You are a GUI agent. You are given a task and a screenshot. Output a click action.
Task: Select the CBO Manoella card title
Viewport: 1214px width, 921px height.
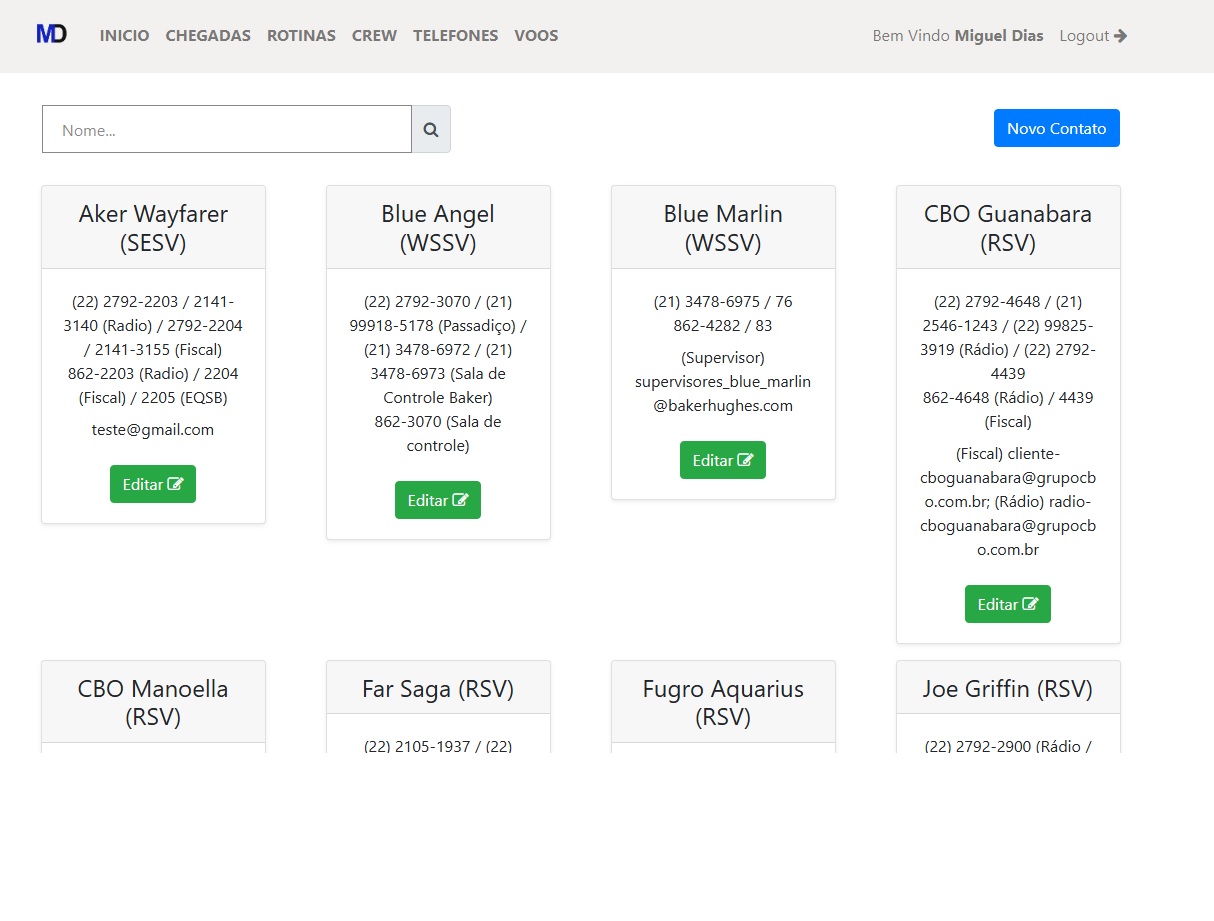pyautogui.click(x=153, y=702)
